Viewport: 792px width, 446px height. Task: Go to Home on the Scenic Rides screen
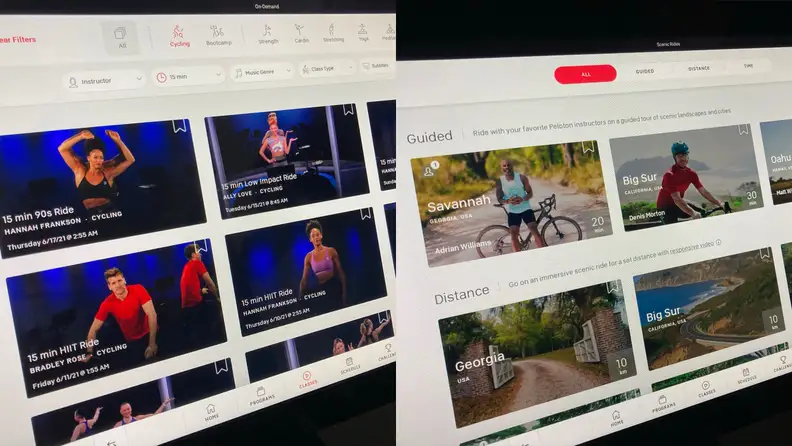[616, 419]
